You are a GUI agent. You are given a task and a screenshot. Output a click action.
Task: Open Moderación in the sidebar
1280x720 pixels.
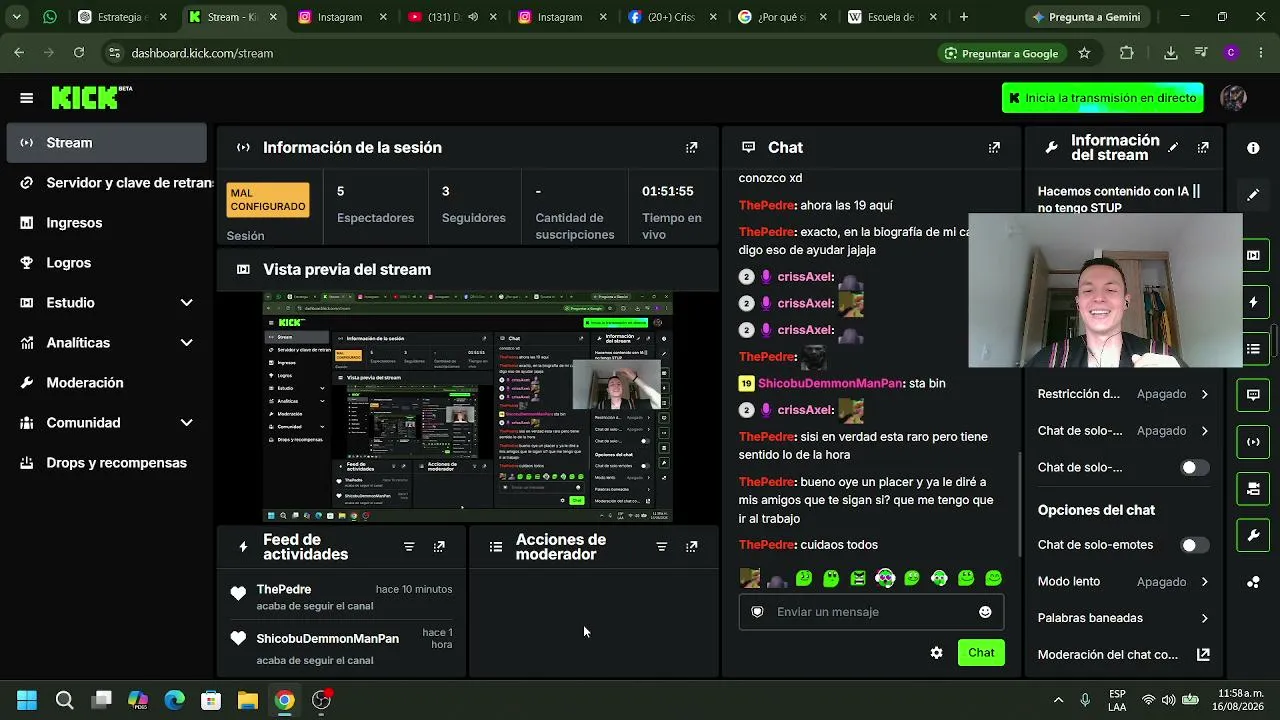106,383
